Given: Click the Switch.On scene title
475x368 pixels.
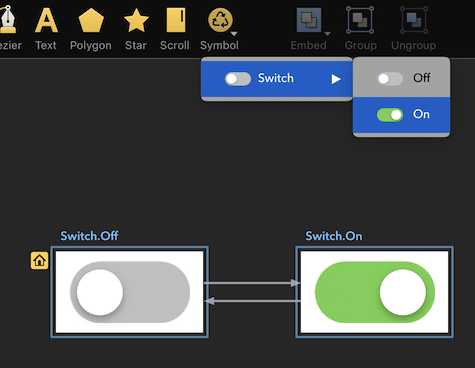Looking at the screenshot, I should pyautogui.click(x=334, y=236).
